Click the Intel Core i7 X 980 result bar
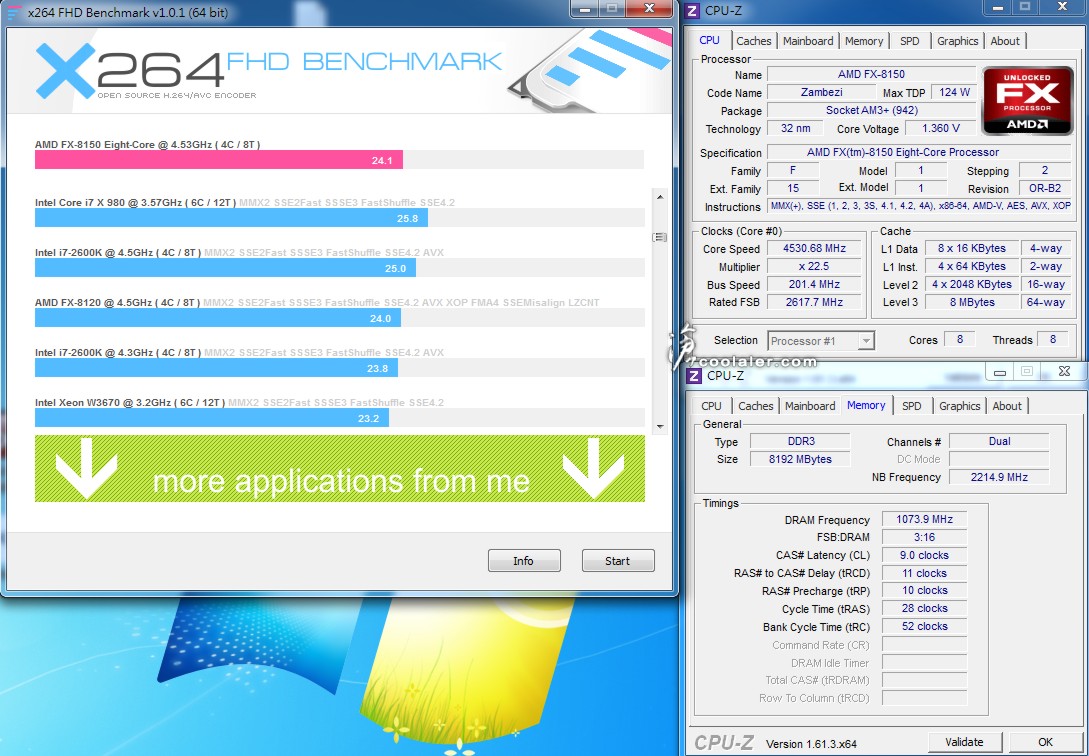 [231, 218]
